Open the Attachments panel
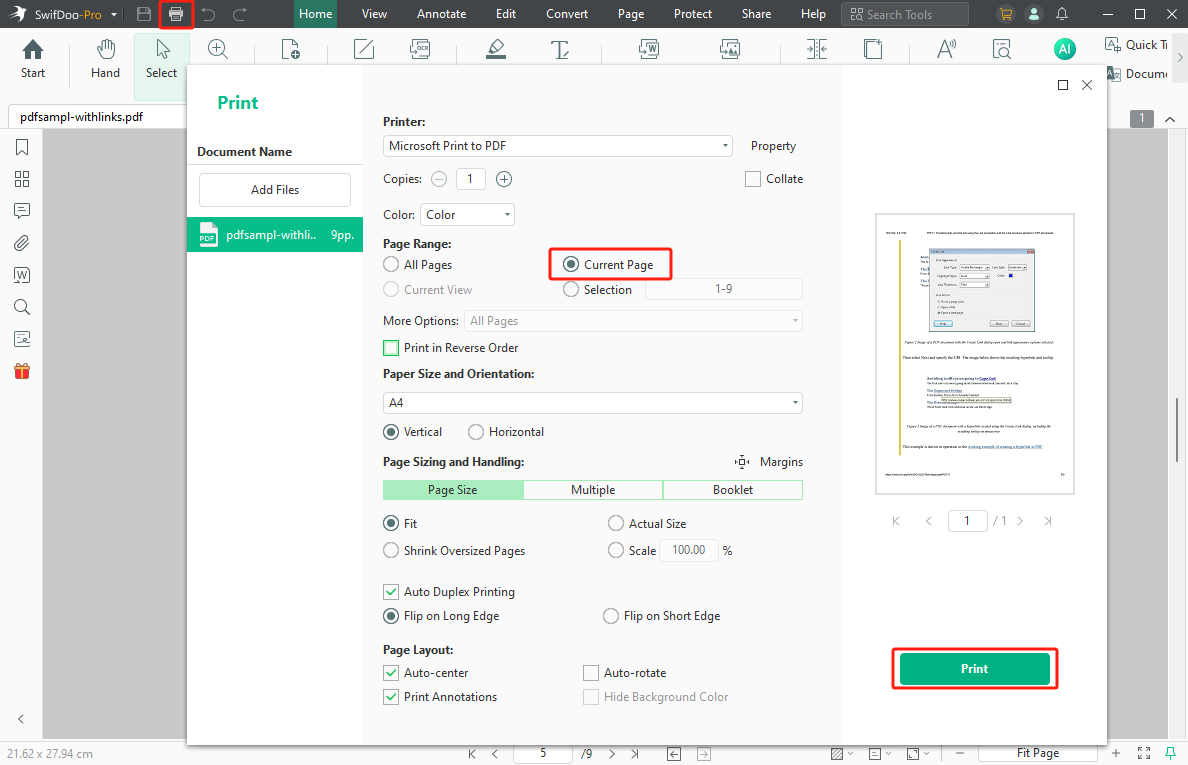 point(21,243)
